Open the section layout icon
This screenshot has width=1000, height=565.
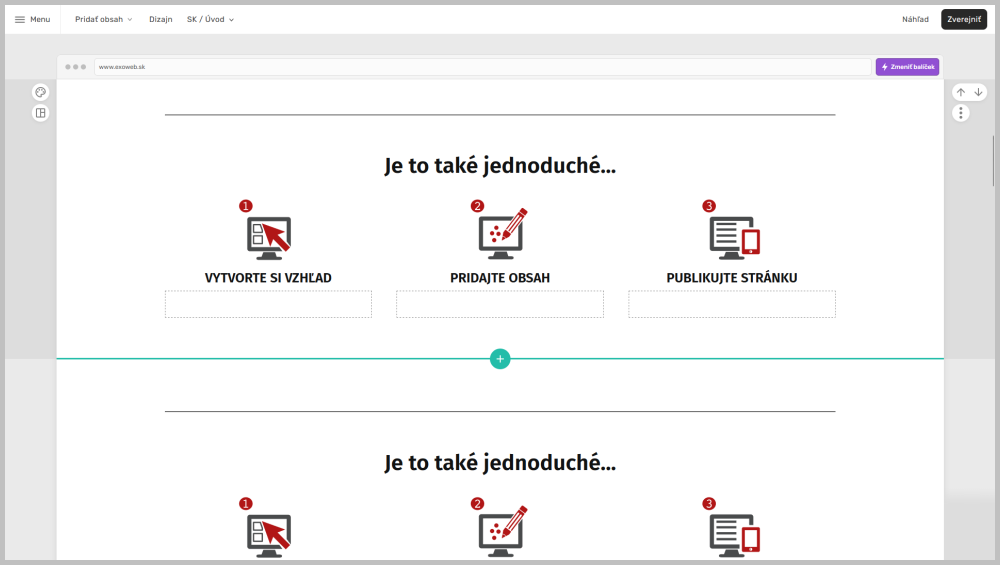(x=41, y=113)
